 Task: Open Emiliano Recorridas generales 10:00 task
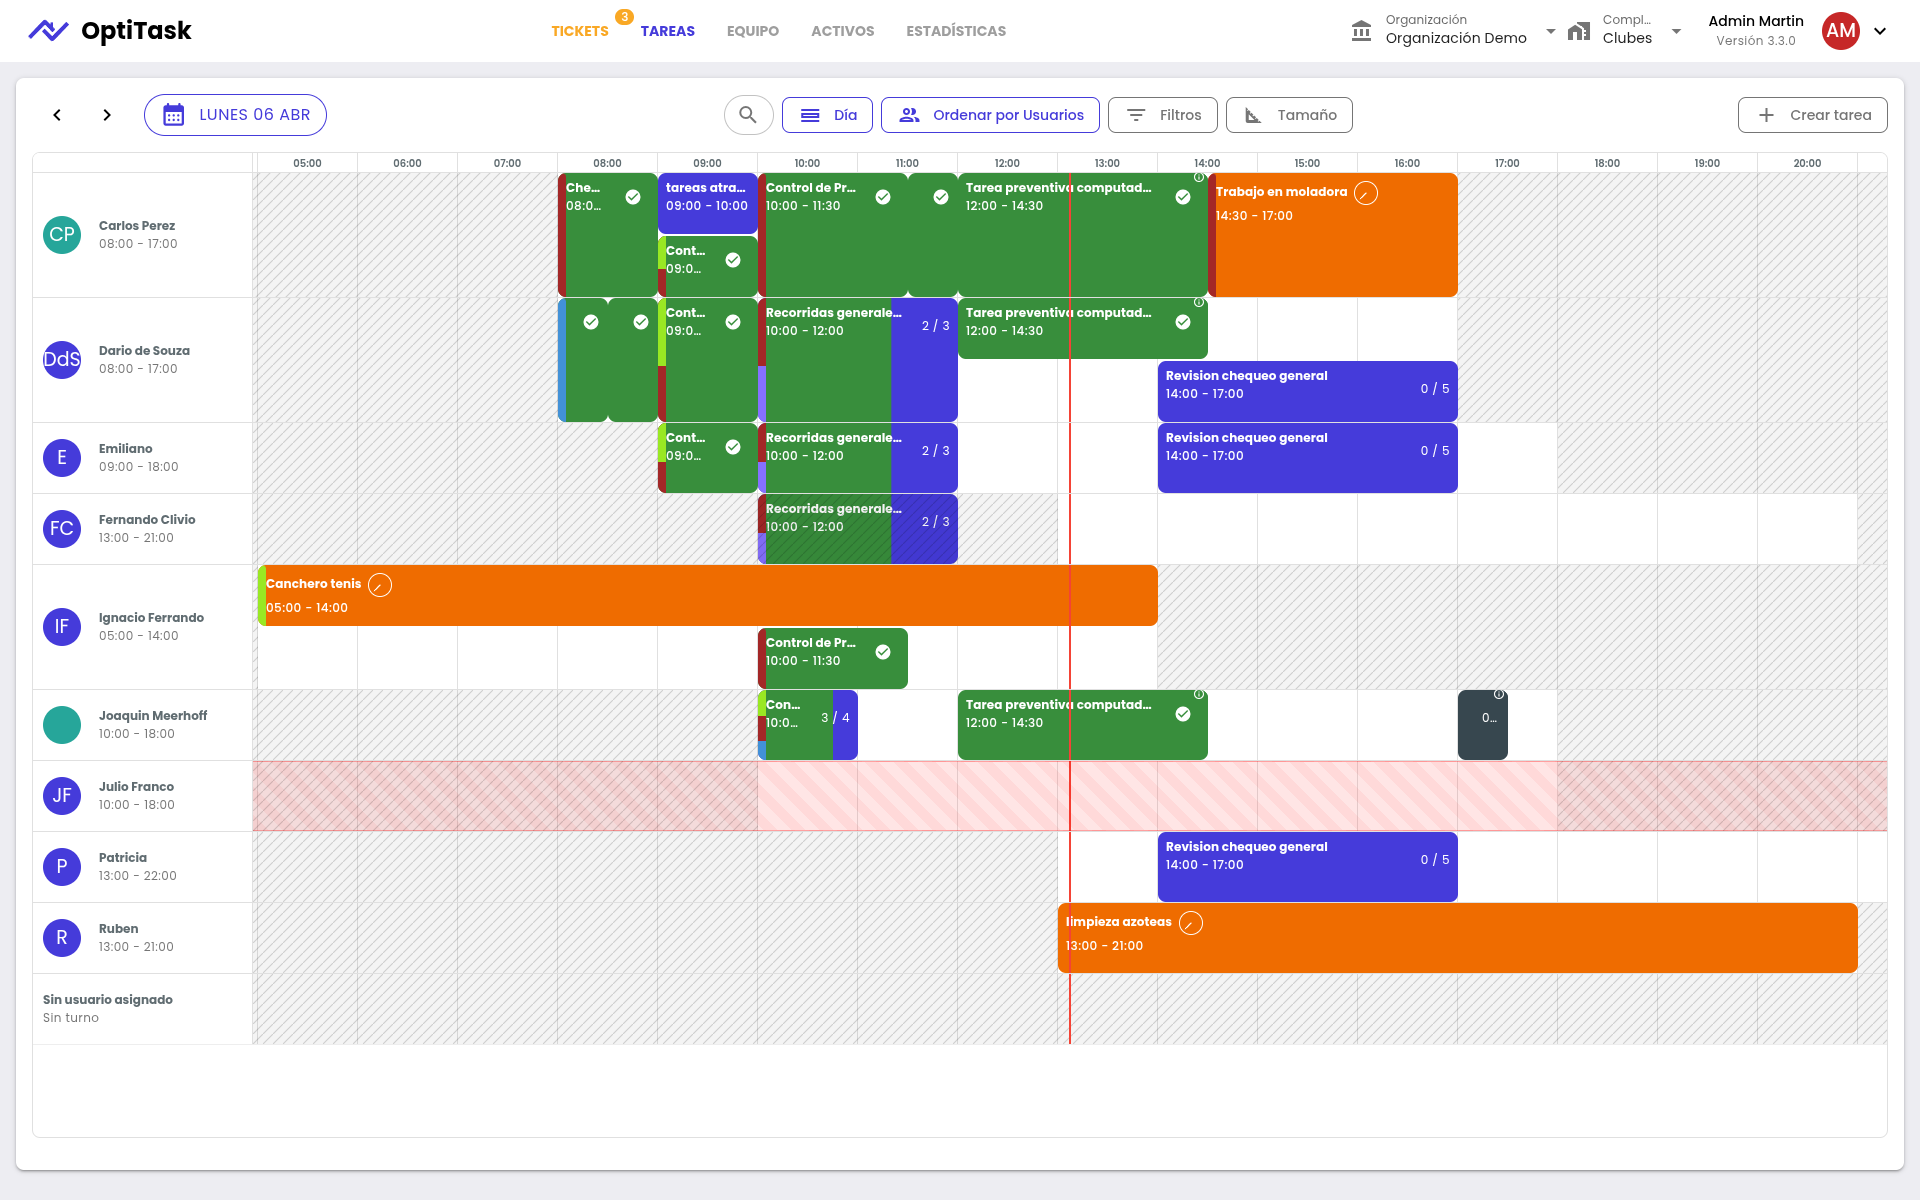pos(858,458)
